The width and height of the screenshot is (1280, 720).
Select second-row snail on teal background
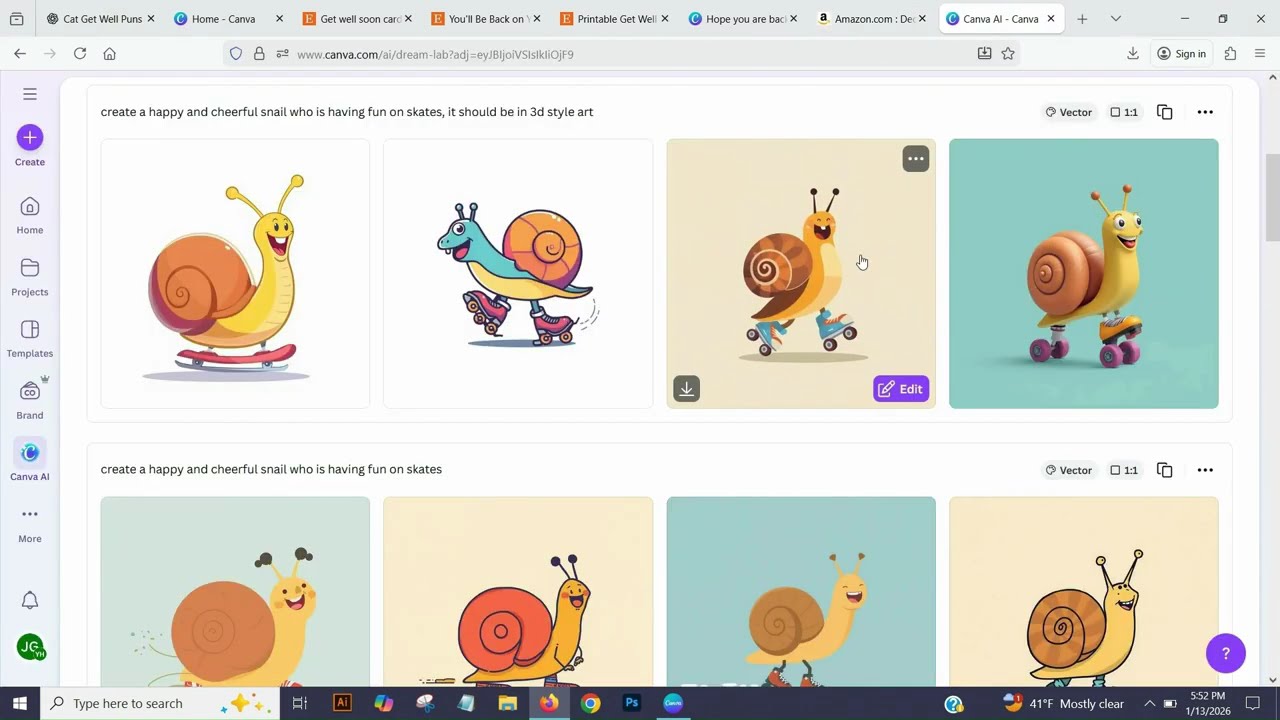pos(801,591)
